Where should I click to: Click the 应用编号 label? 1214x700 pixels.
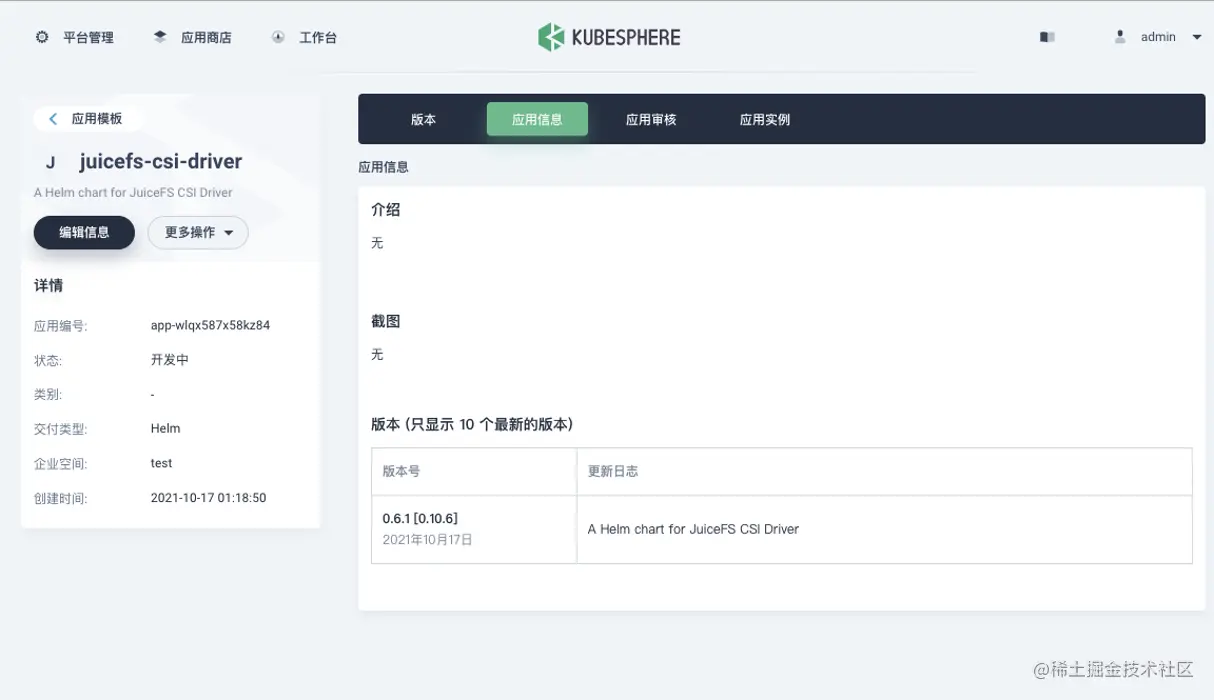[x=60, y=326]
